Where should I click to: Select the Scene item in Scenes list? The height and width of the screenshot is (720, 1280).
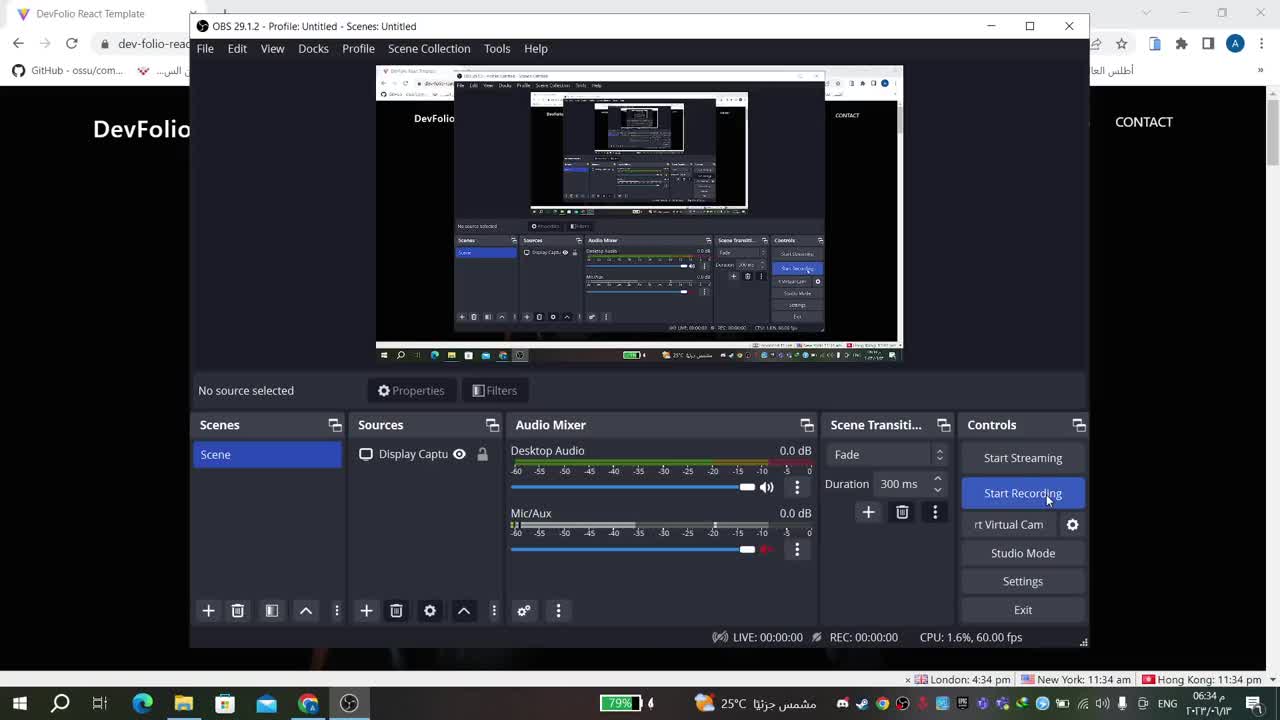click(x=267, y=455)
